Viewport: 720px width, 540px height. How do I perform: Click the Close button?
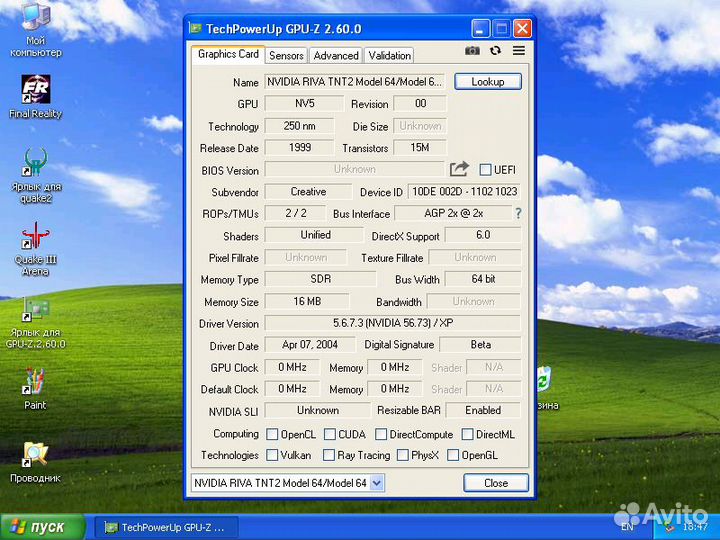[496, 483]
